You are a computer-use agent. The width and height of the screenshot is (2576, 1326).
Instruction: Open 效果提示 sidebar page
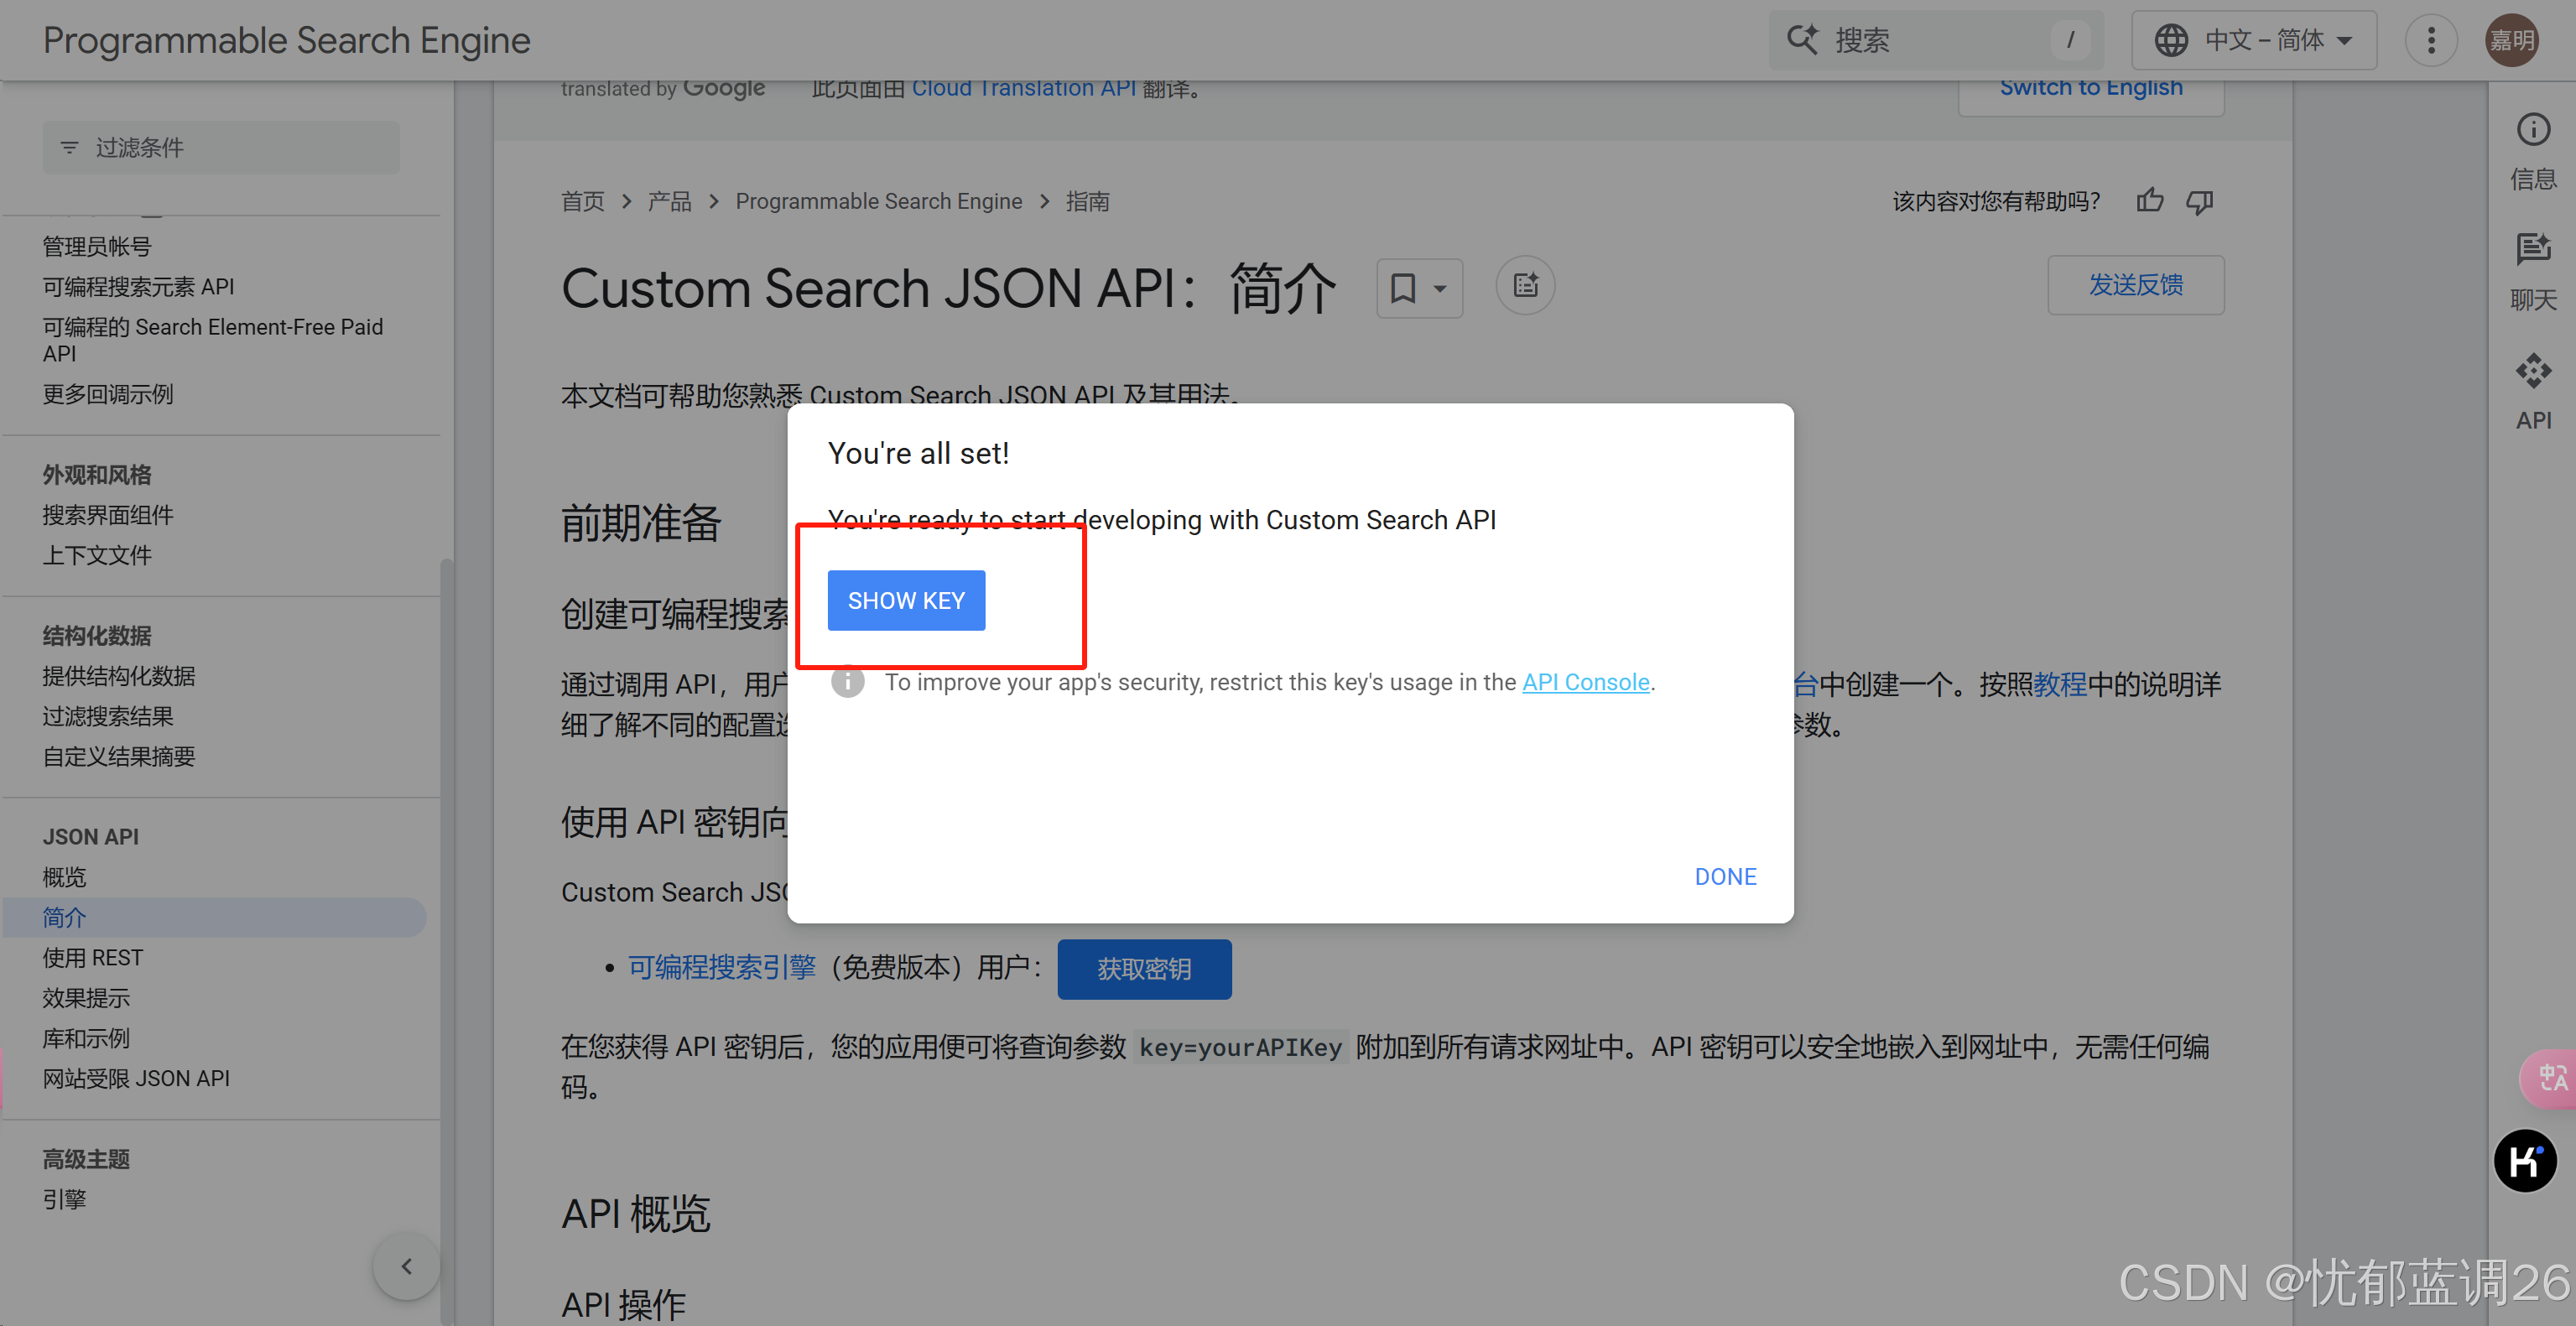[x=86, y=998]
